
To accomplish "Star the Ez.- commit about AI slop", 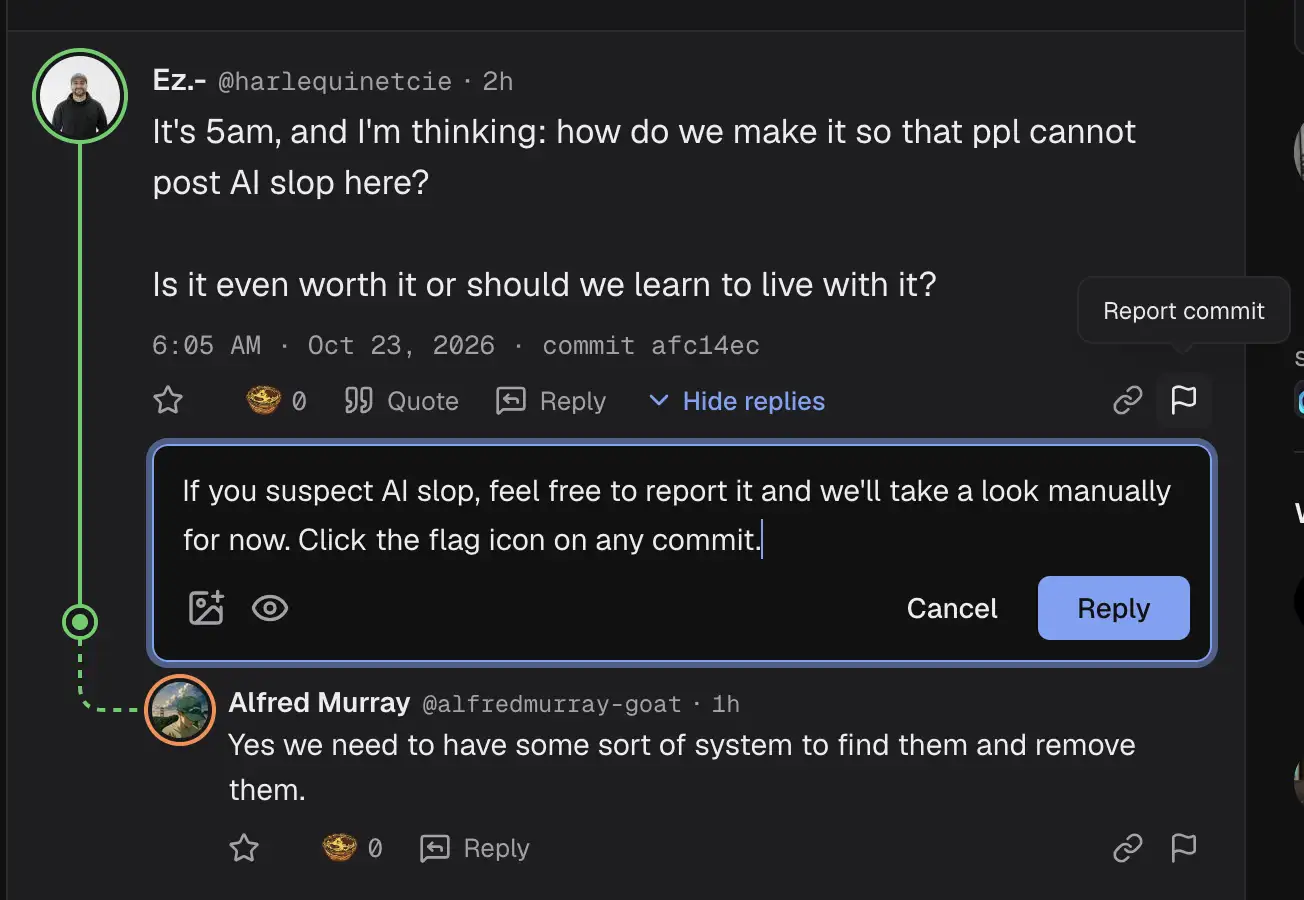I will (168, 401).
